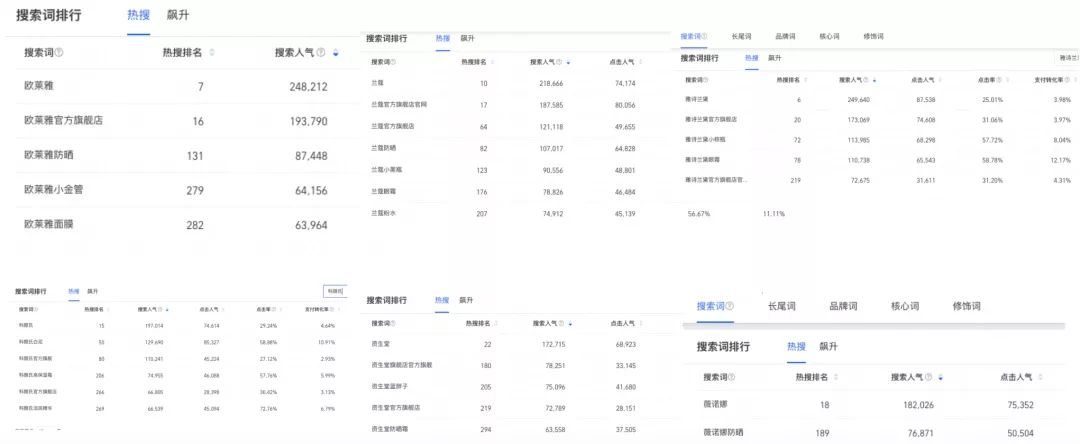Viewport: 1080px width, 444px height.
Task: Click 搜索词 column help icon in 雅诗兰黛 panel
Action: (x=703, y=80)
